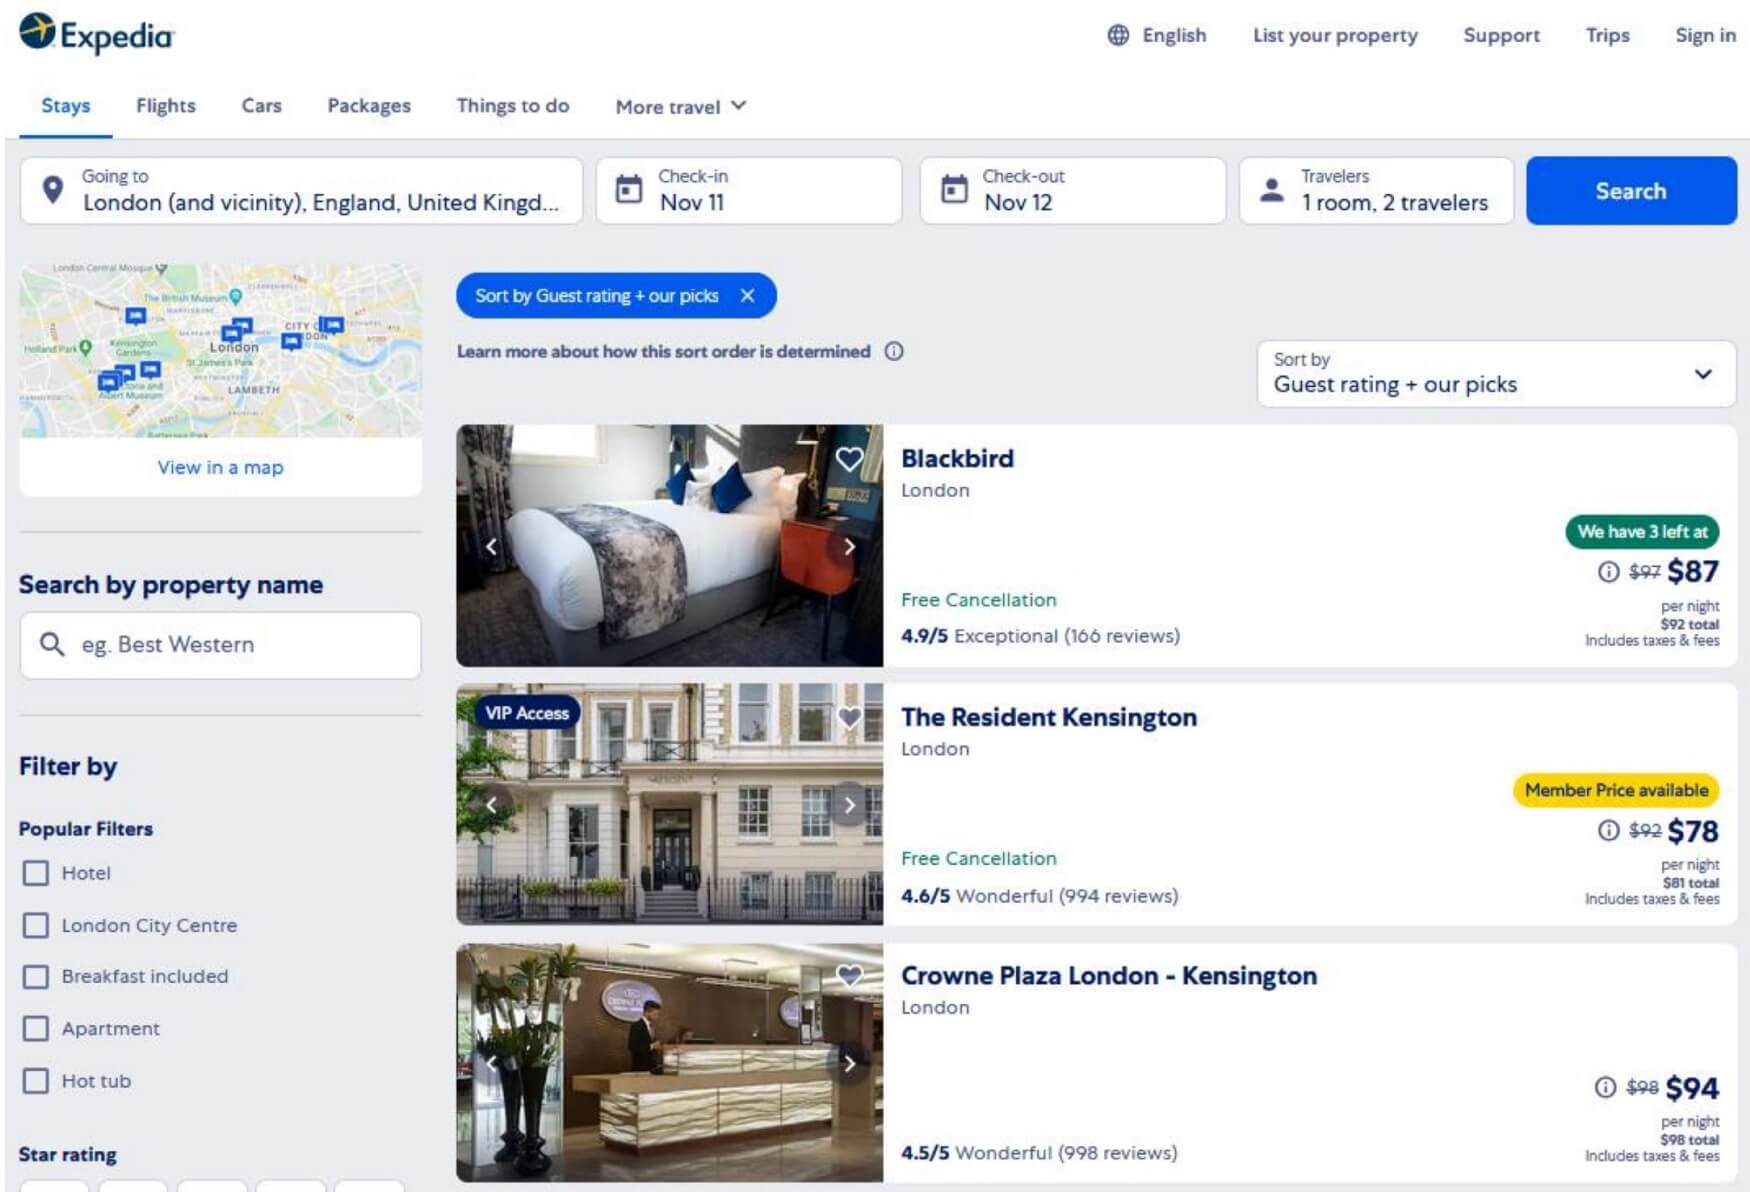Image resolution: width=1750 pixels, height=1192 pixels.
Task: Click the Travelers person icon
Action: coord(1271,189)
